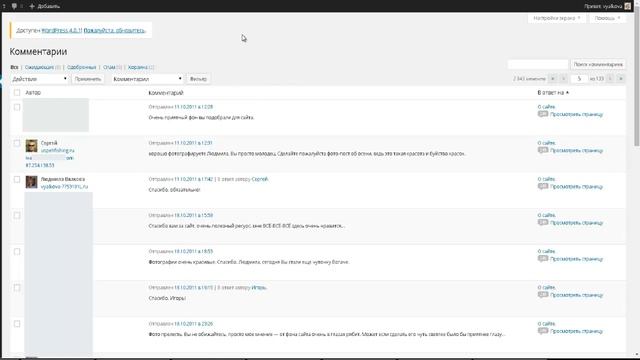
Task: Click the comment bubble icon in the 'Фото прелесть' row
Action: tap(543, 331)
